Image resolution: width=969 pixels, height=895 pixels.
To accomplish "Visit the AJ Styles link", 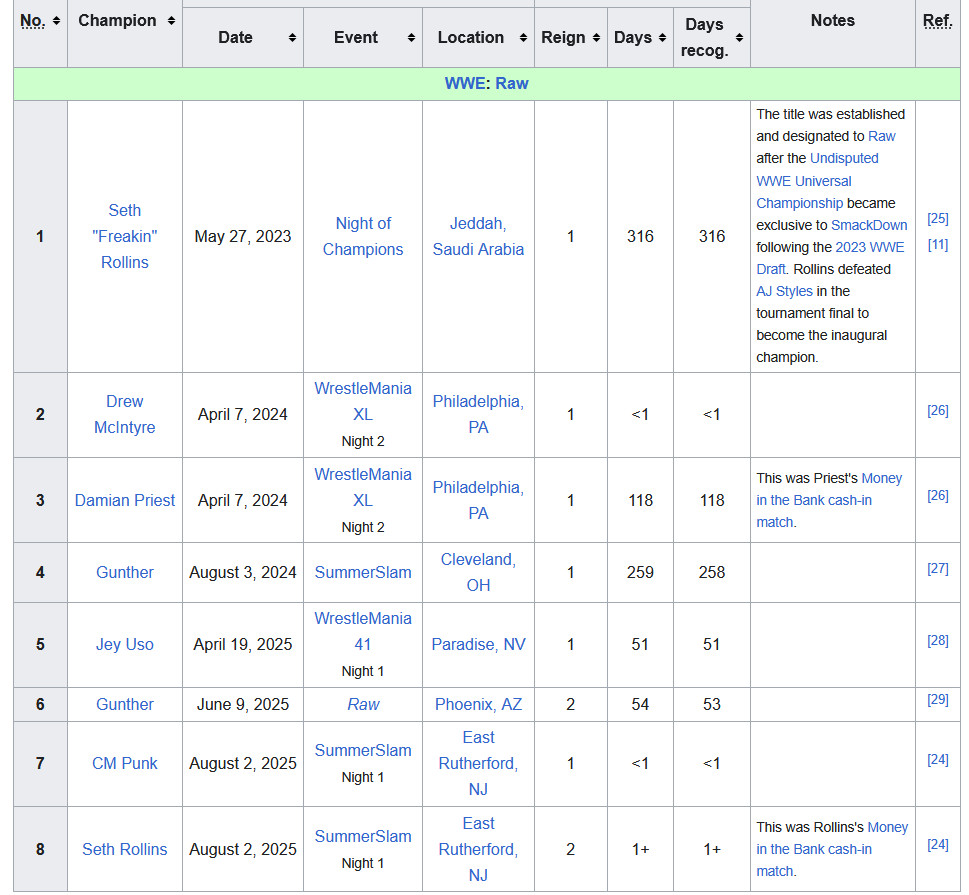I will pos(784,291).
